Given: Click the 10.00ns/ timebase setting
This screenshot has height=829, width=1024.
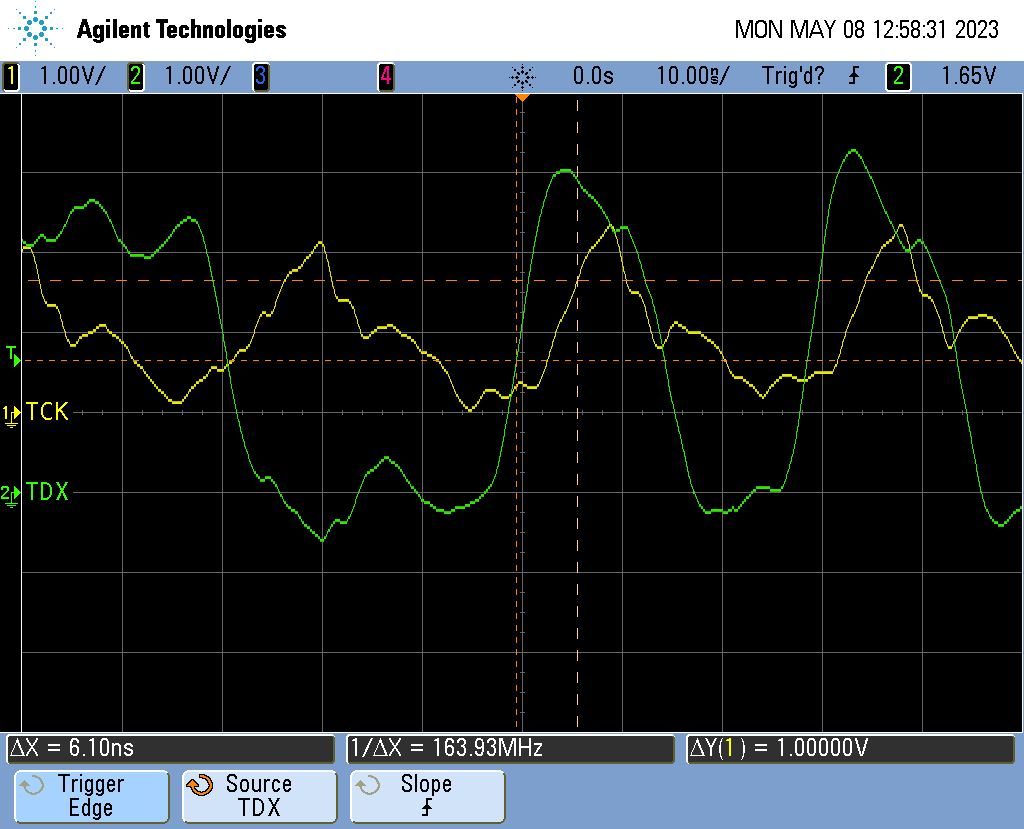Looking at the screenshot, I should click(692, 76).
